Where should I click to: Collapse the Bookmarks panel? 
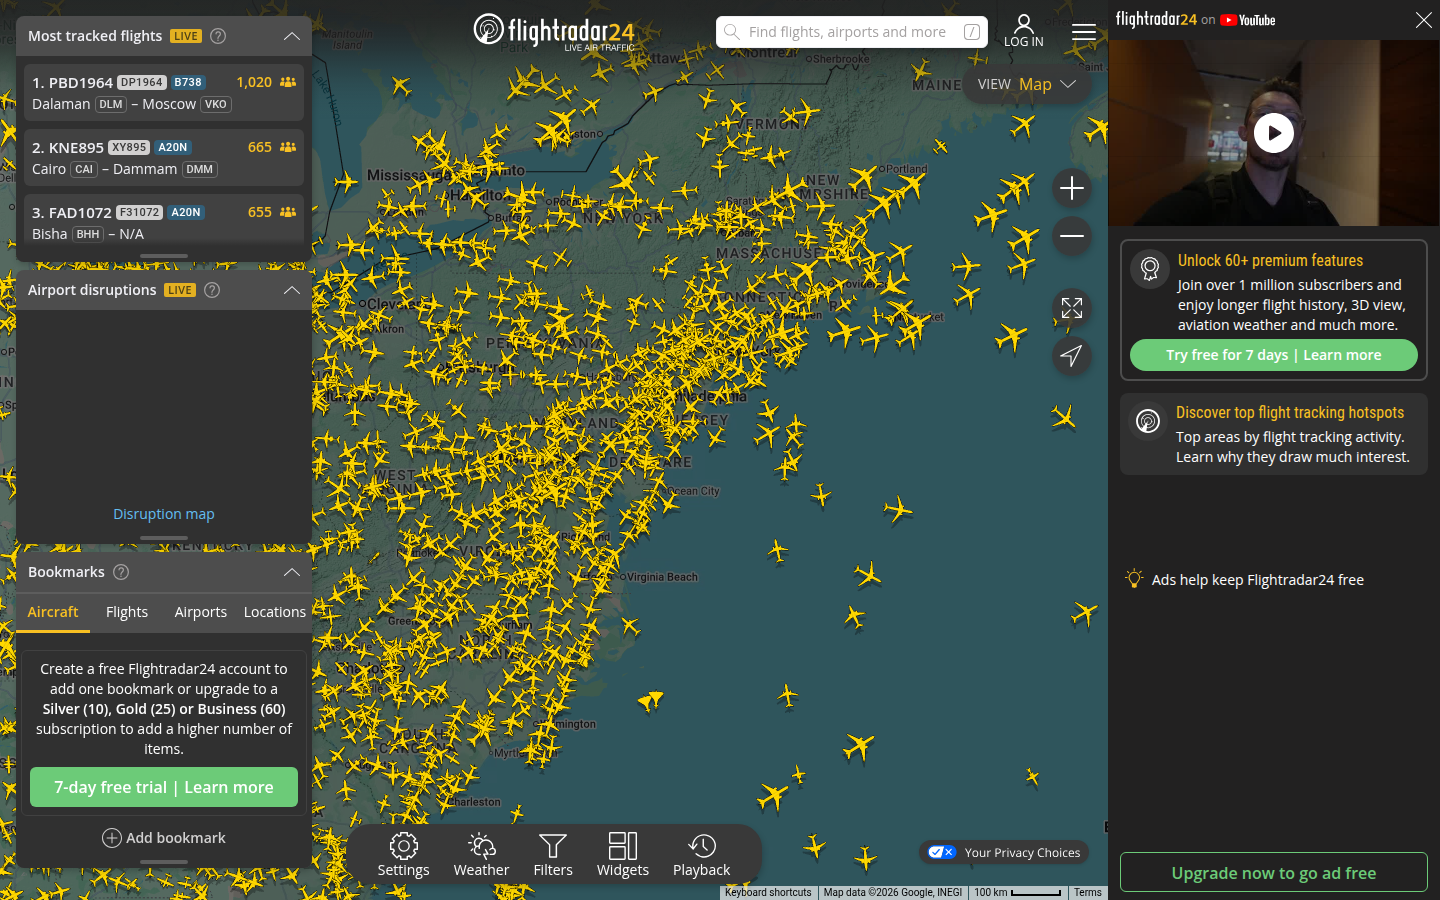pos(292,572)
